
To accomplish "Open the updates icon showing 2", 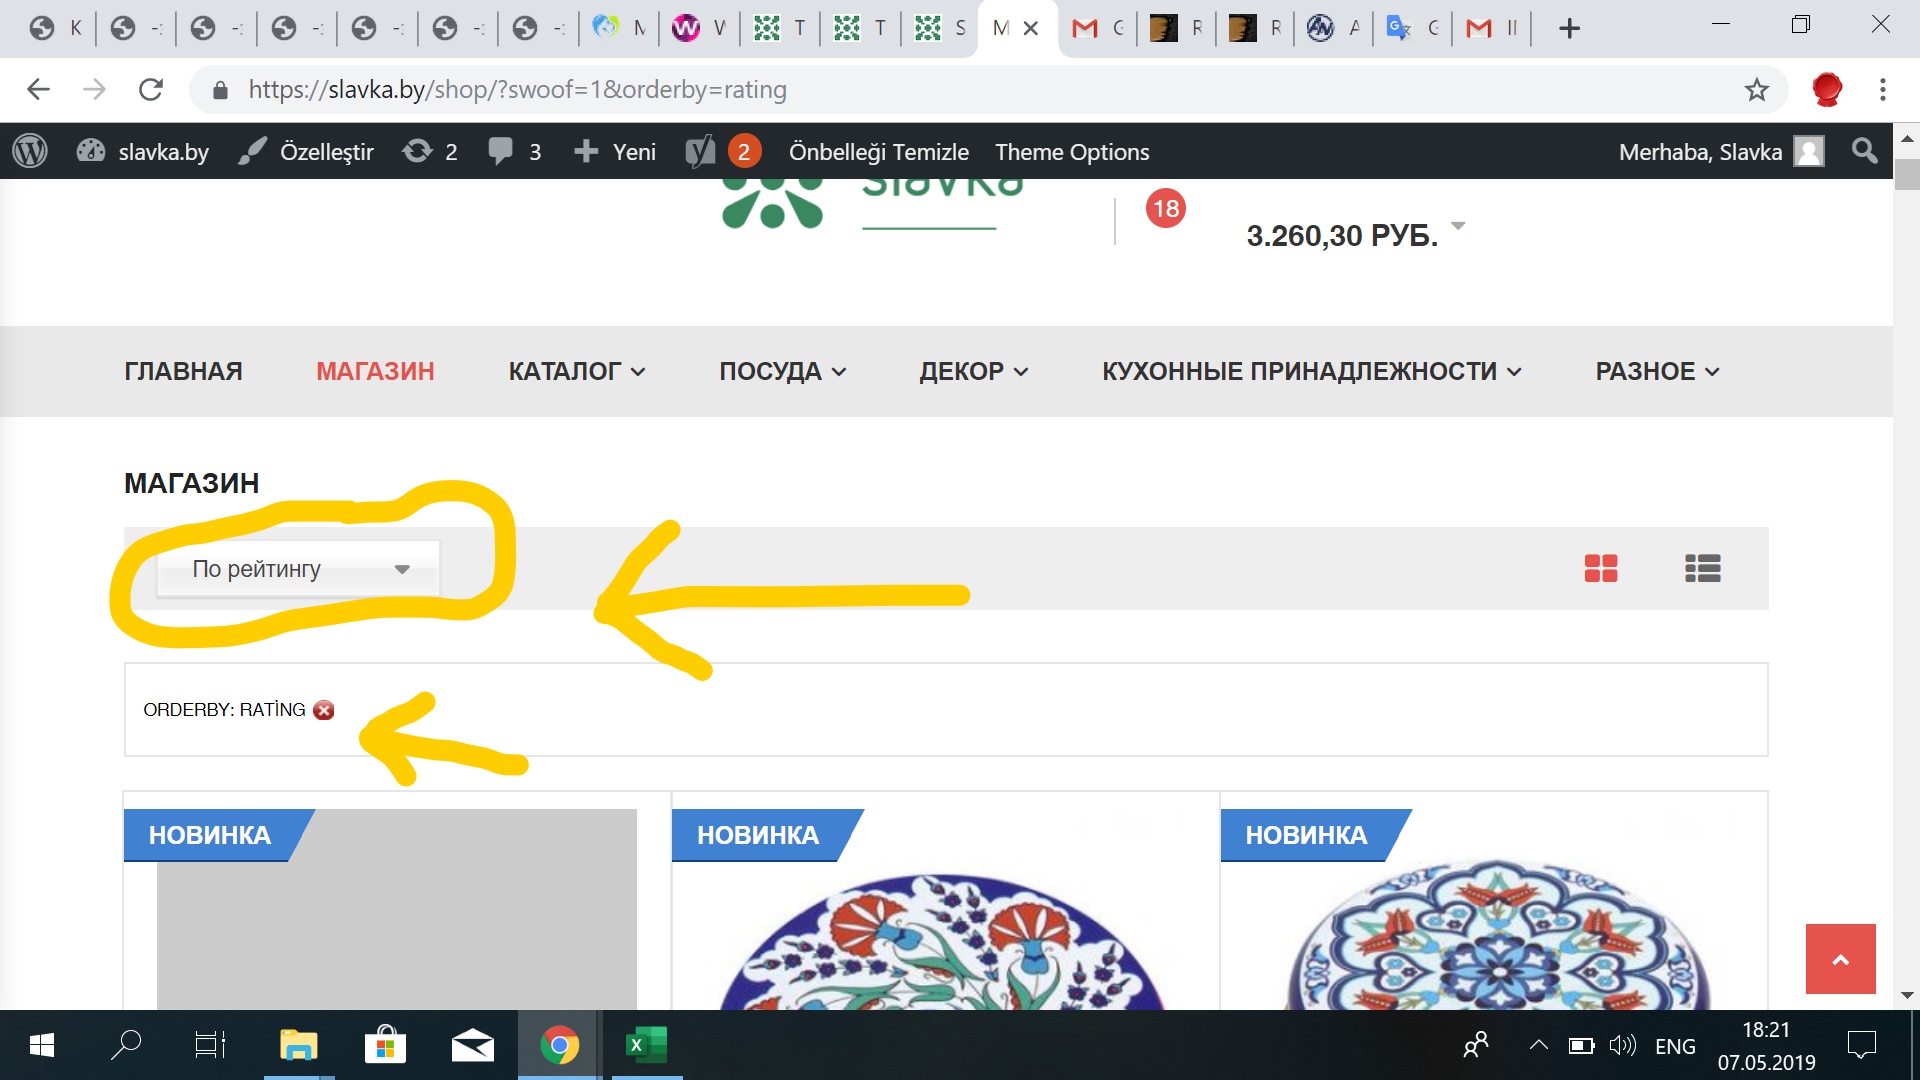I will point(430,152).
